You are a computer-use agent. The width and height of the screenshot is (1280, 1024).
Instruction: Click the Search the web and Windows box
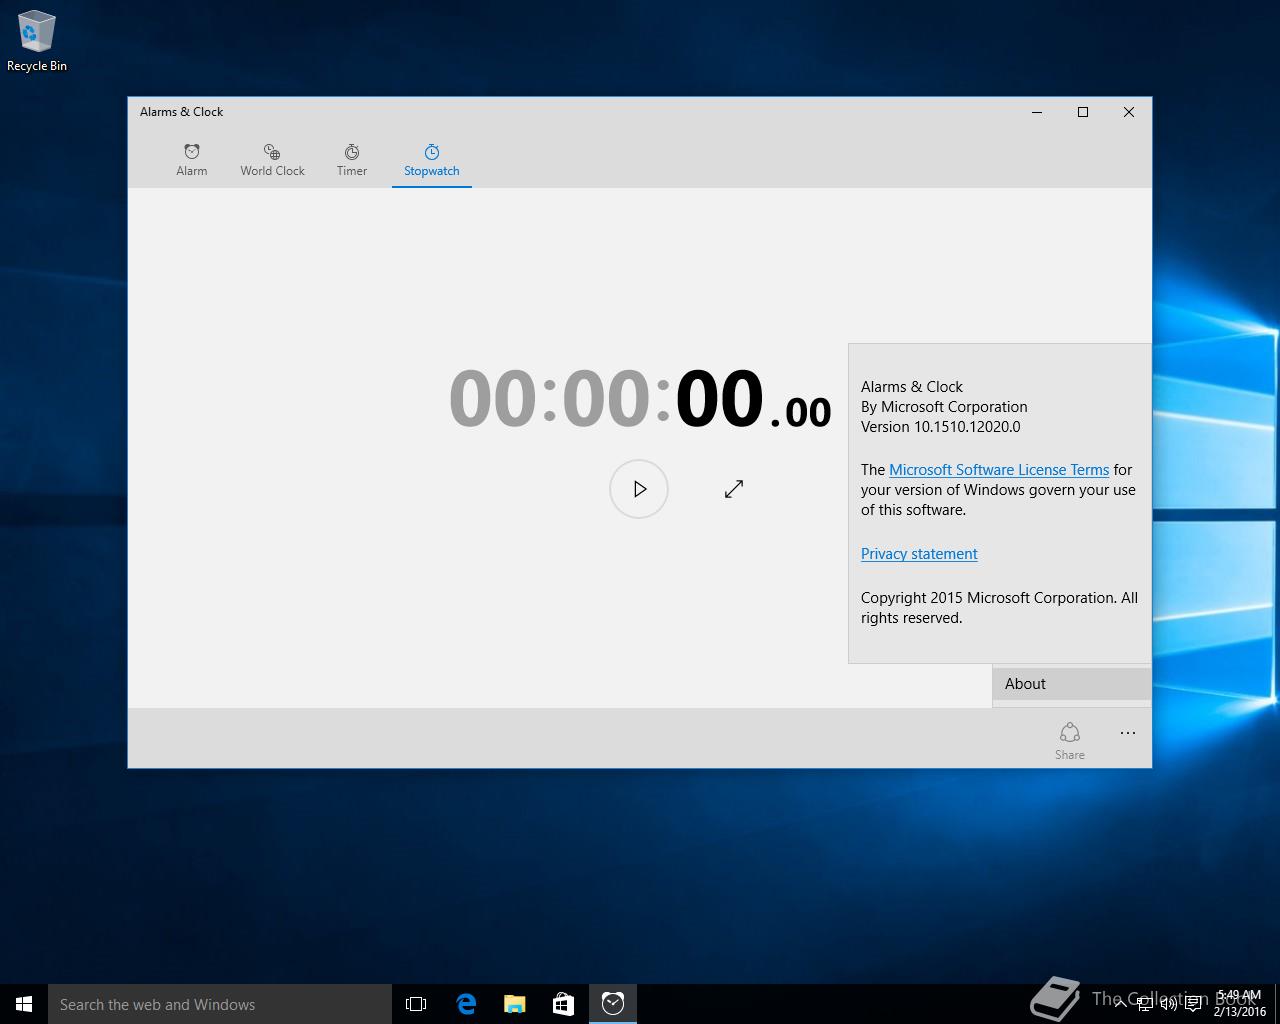pos(220,1004)
